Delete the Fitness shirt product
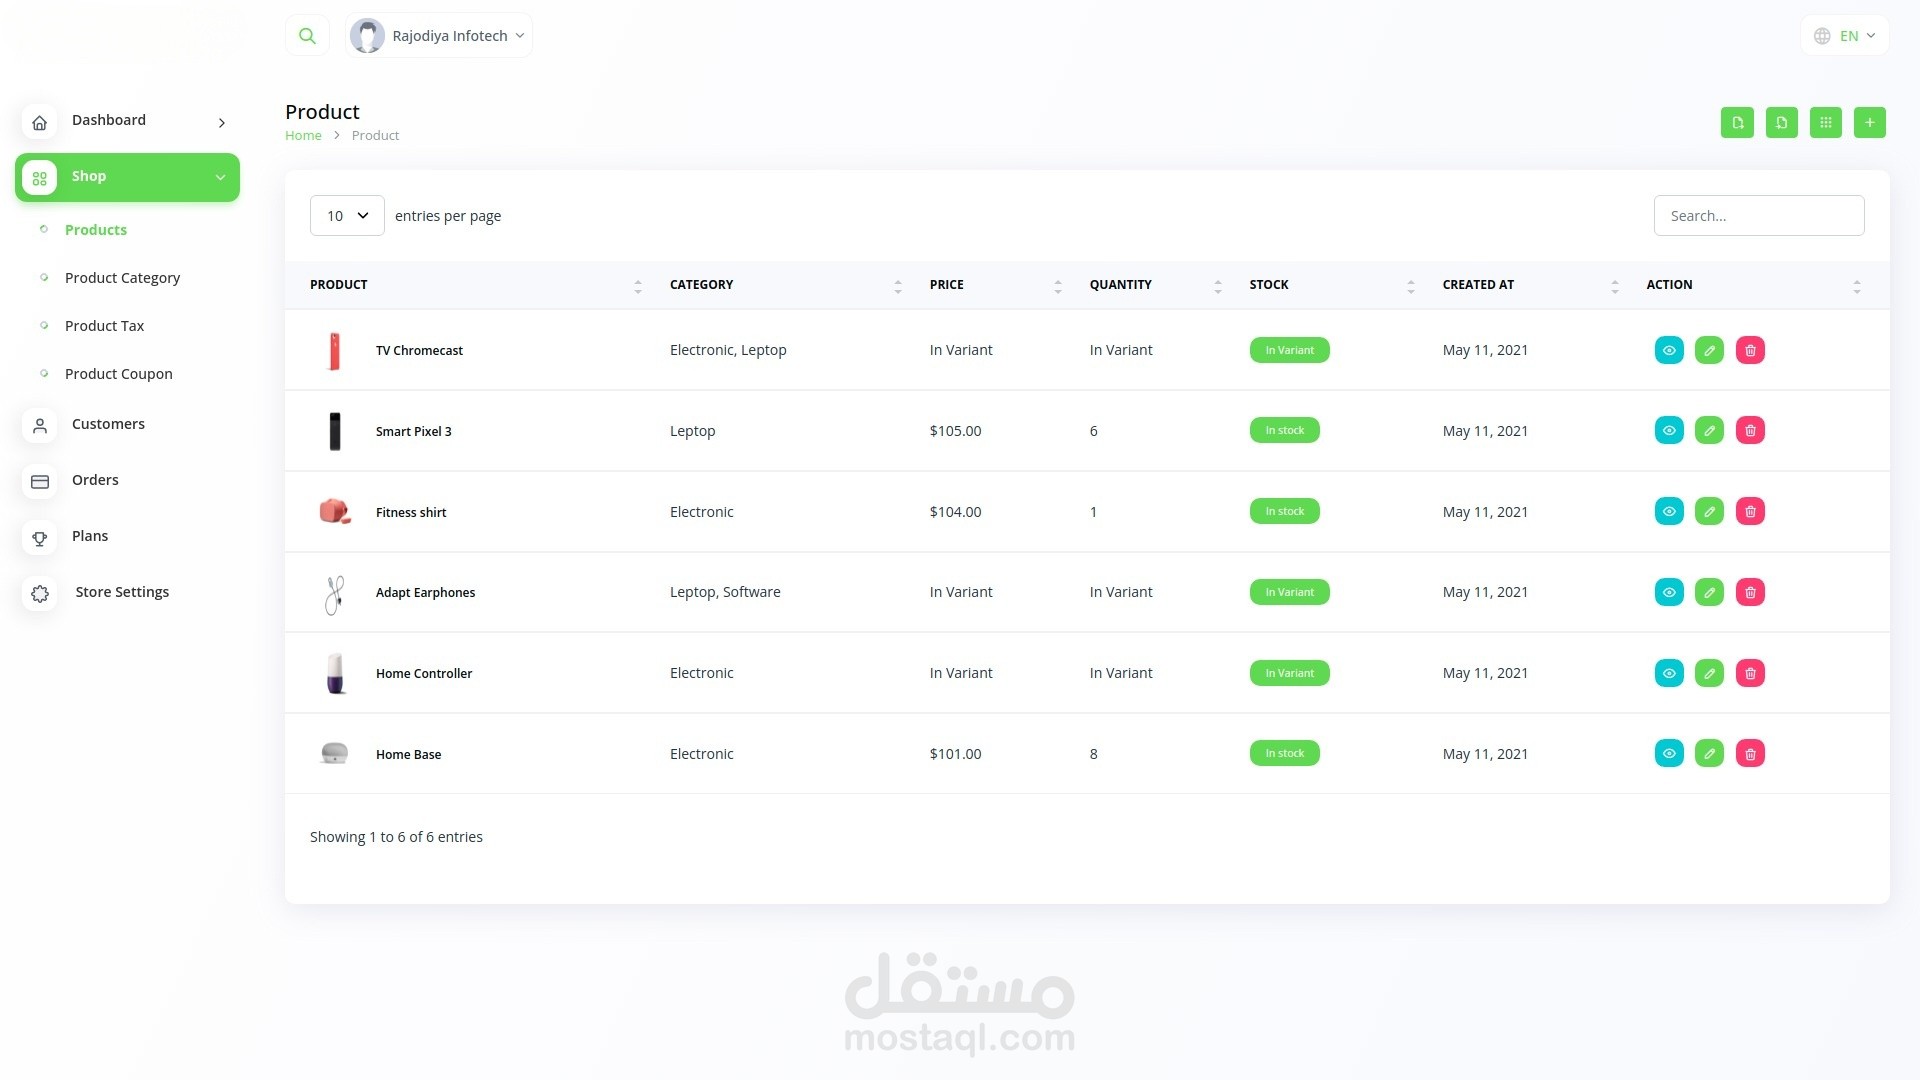This screenshot has width=1920, height=1080. point(1750,512)
